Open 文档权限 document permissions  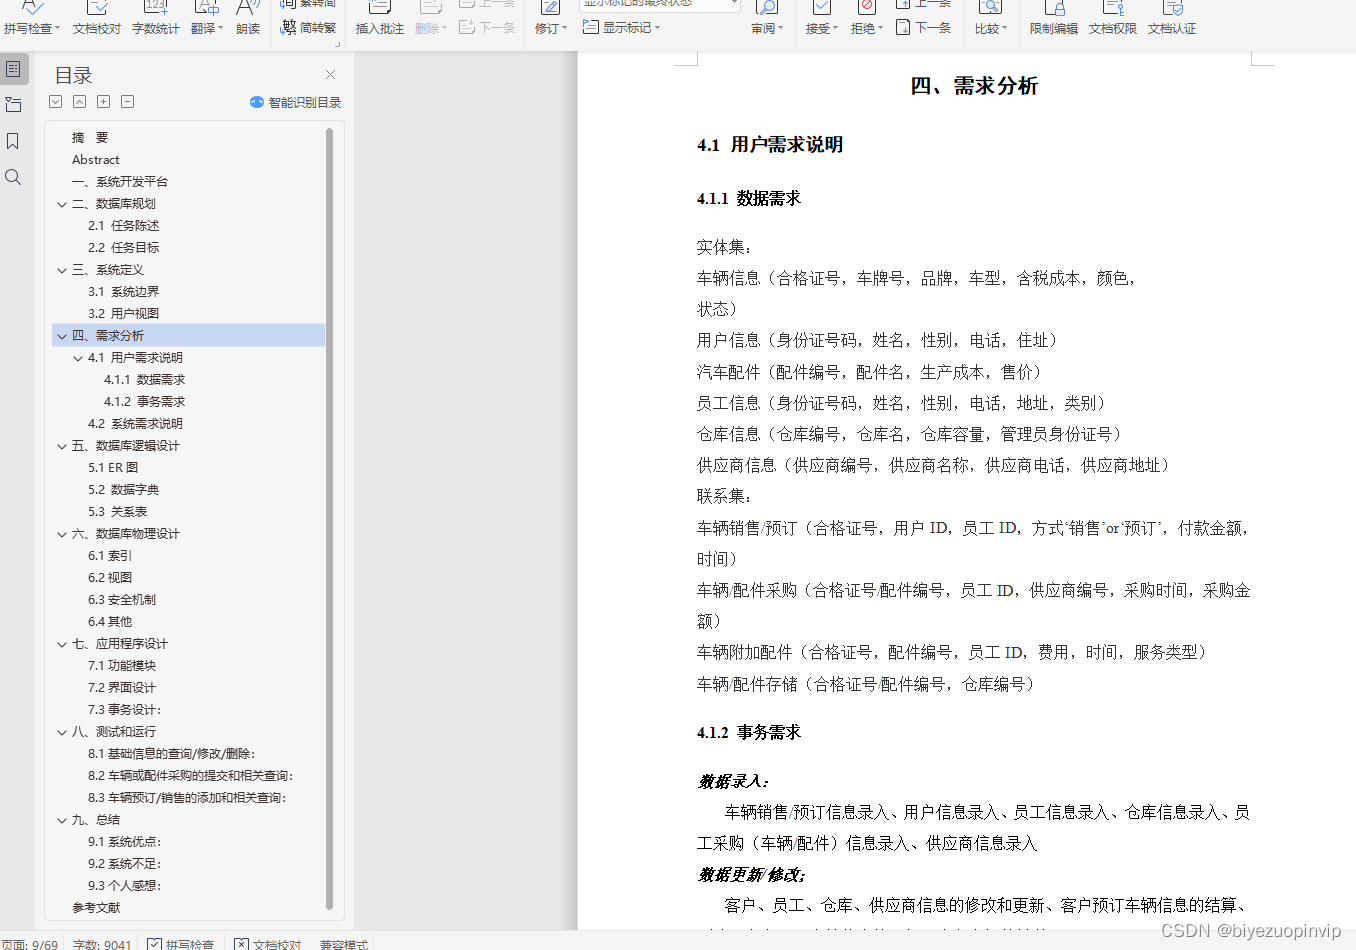coord(1113,19)
